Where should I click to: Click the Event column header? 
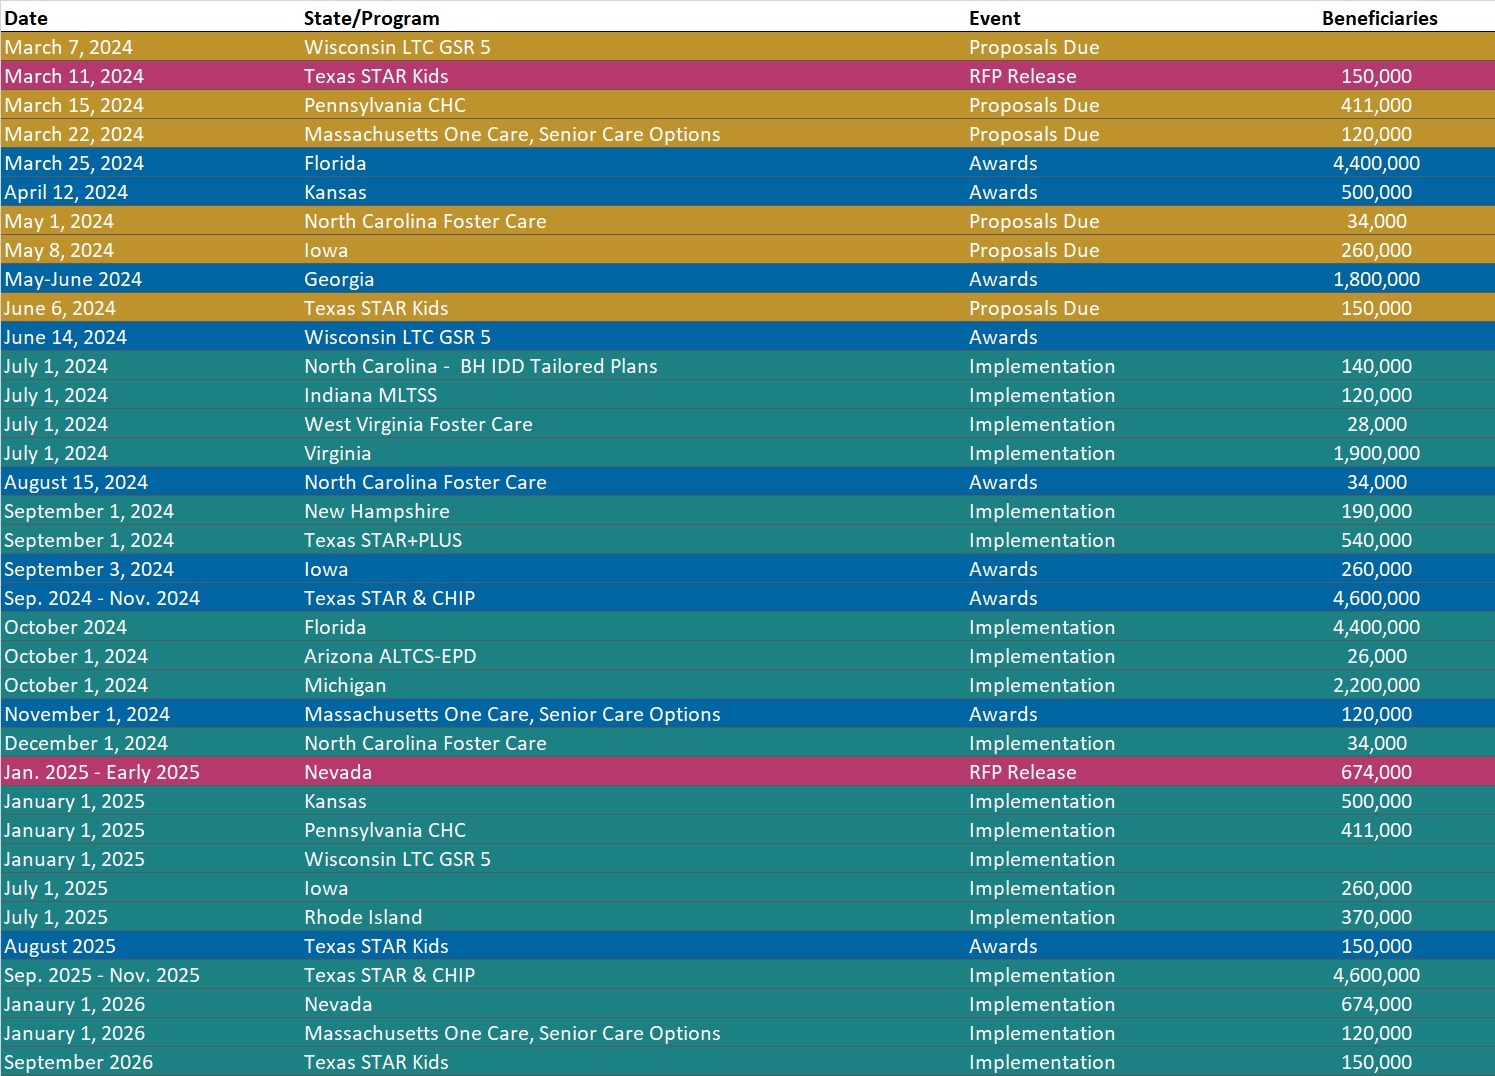pos(994,18)
